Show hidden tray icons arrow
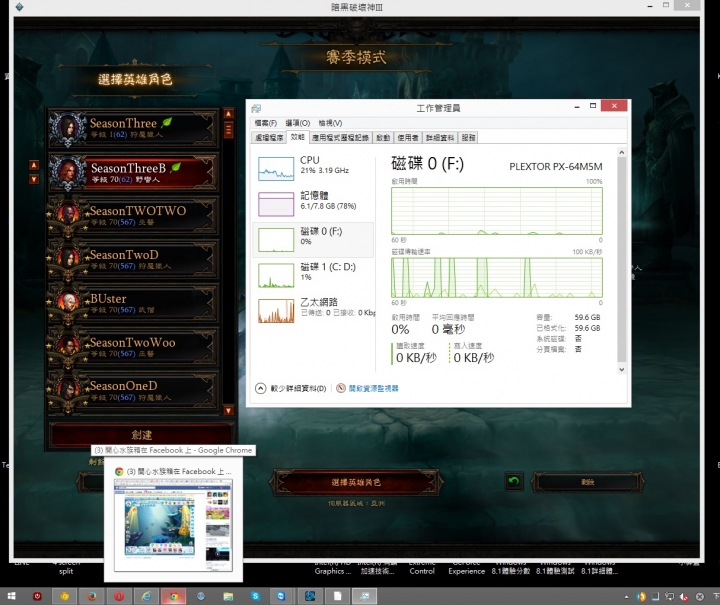Image resolution: width=720 pixels, height=605 pixels. [x=626, y=597]
